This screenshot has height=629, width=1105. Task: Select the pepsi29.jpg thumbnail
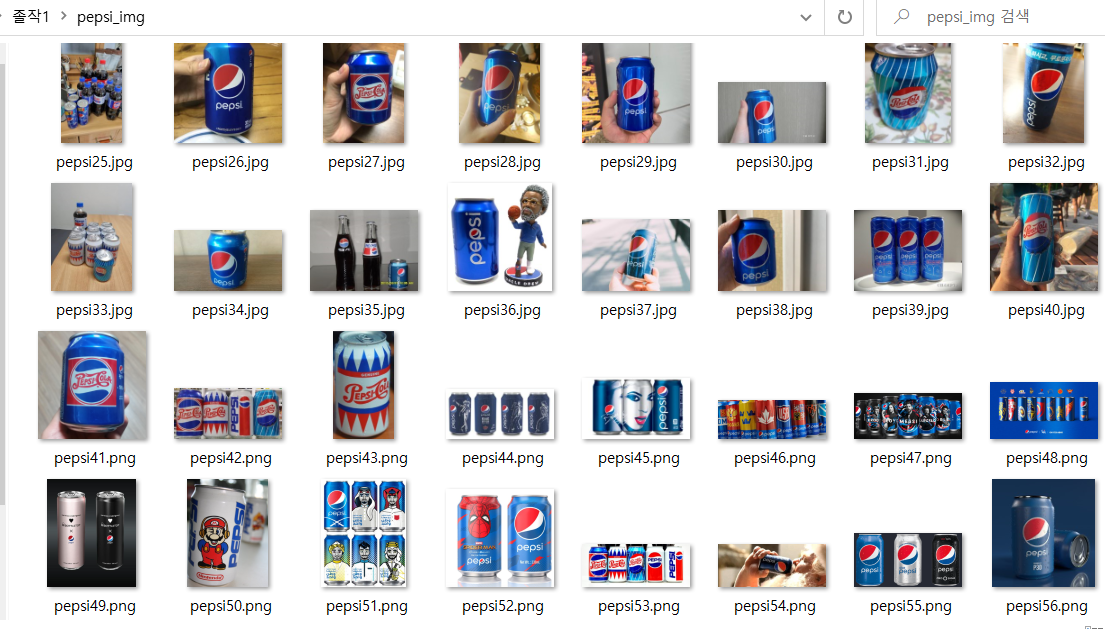tap(636, 93)
